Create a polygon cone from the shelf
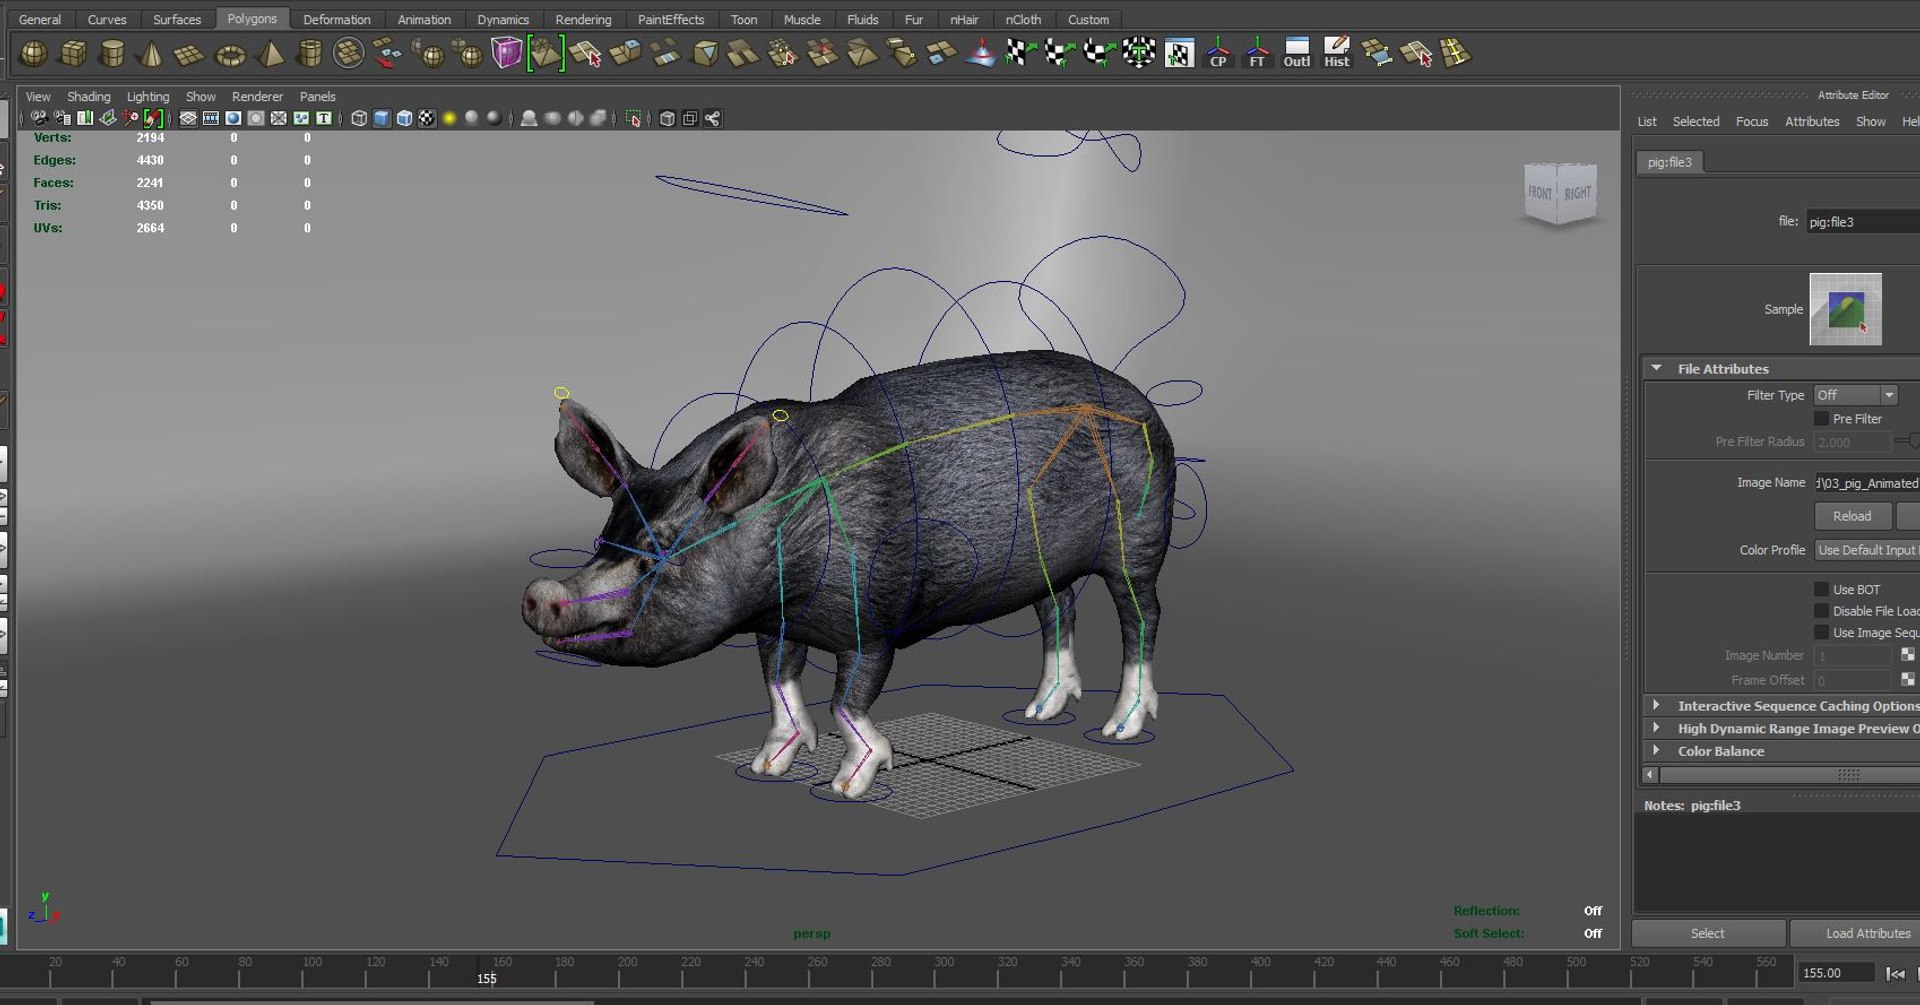 point(151,53)
